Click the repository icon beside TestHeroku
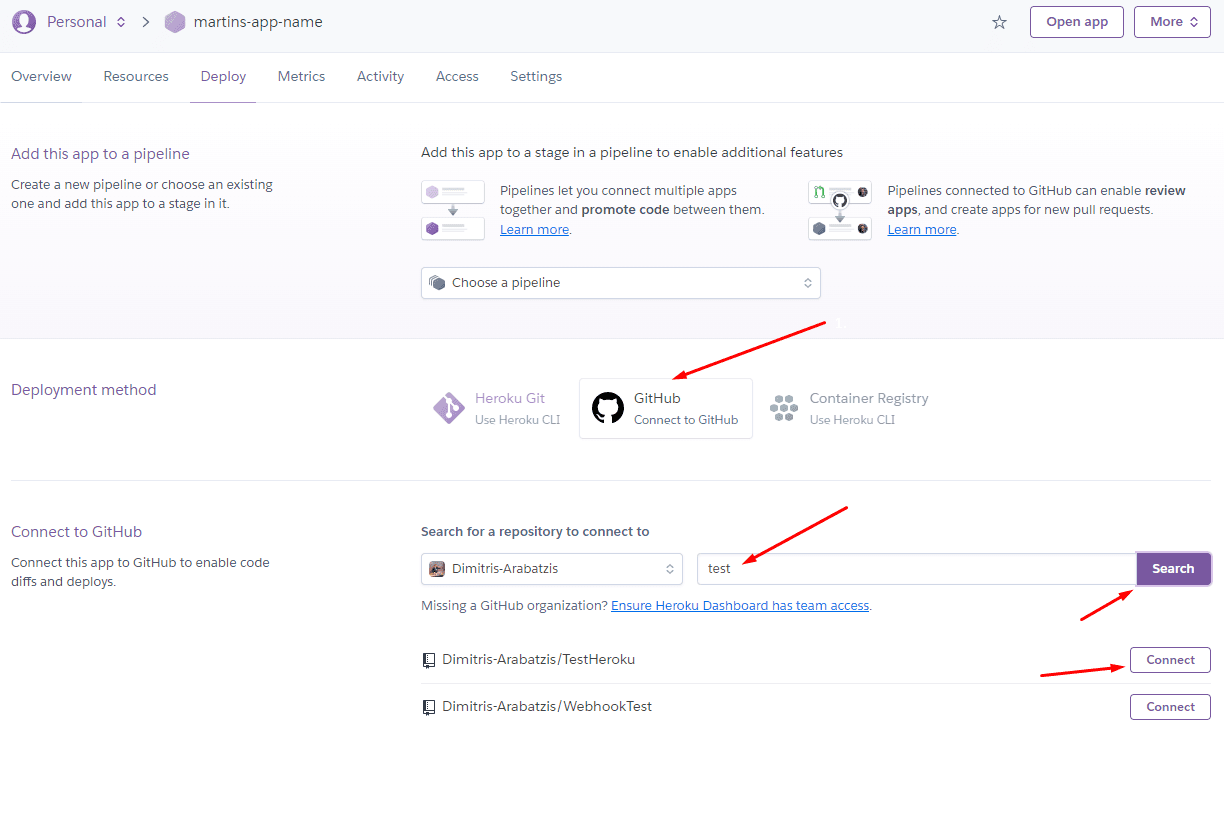 coord(429,660)
